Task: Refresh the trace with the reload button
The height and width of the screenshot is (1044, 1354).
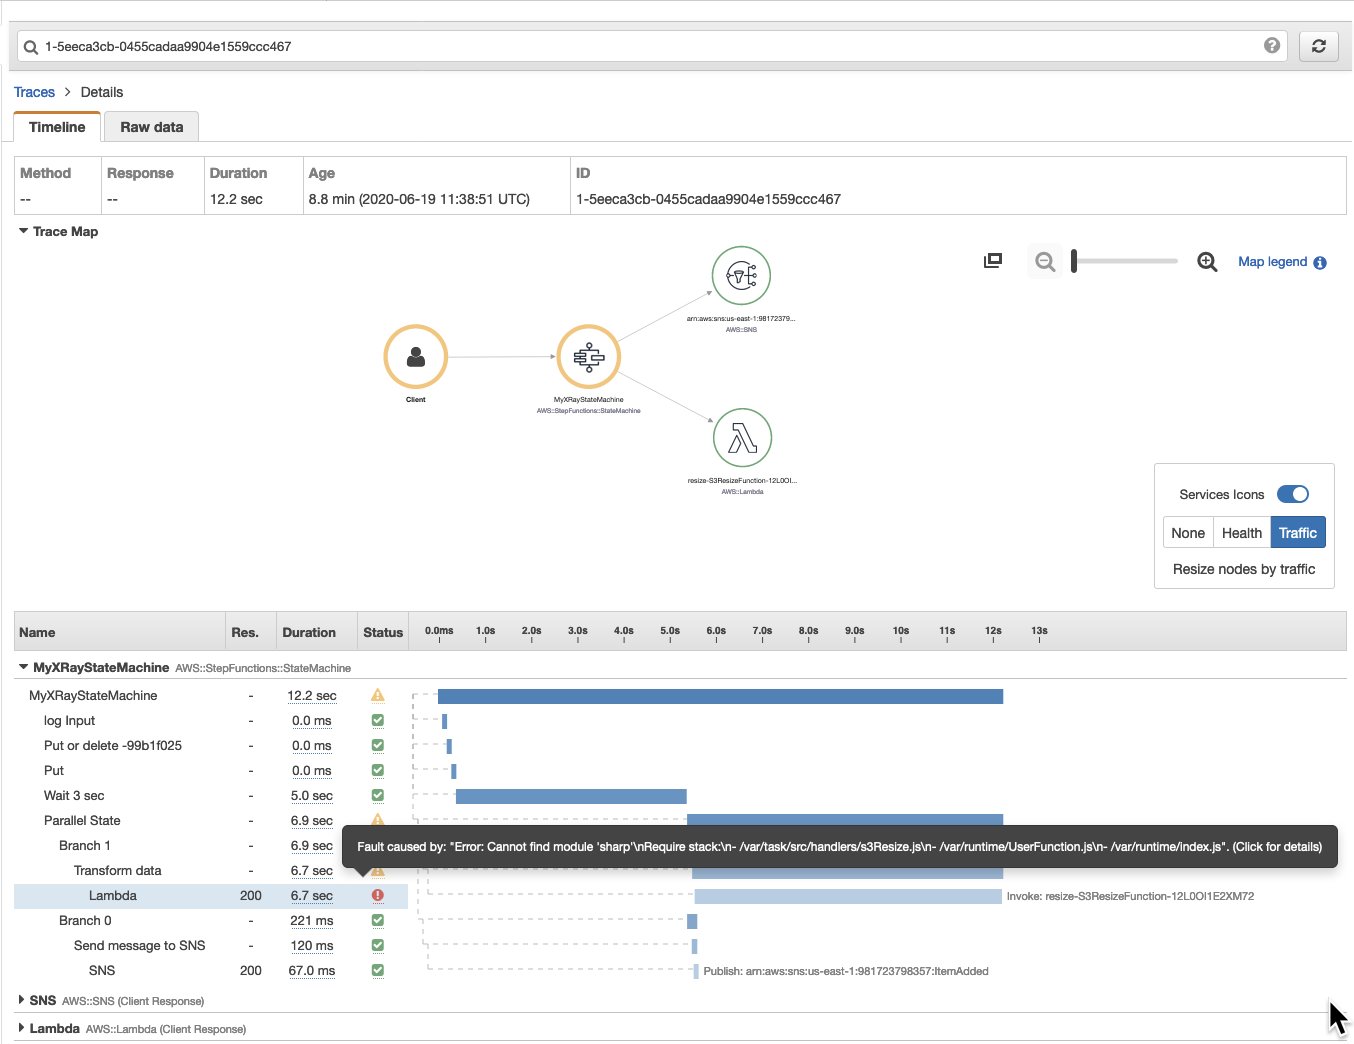Action: (1319, 46)
